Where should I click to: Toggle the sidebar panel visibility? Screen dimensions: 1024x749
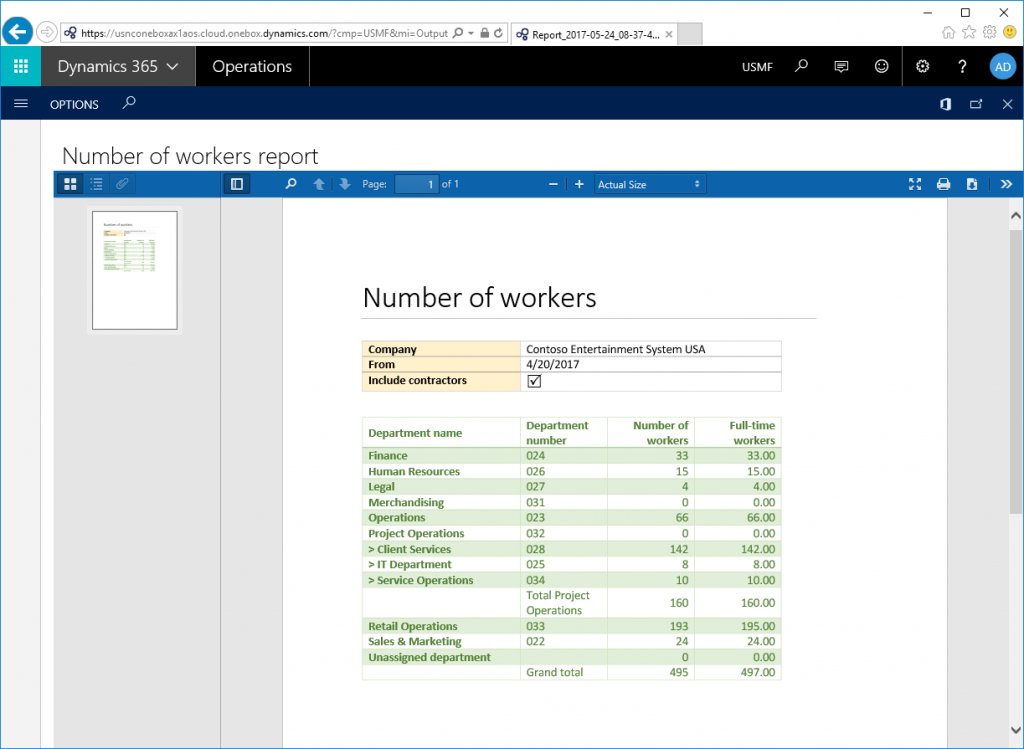(x=237, y=184)
